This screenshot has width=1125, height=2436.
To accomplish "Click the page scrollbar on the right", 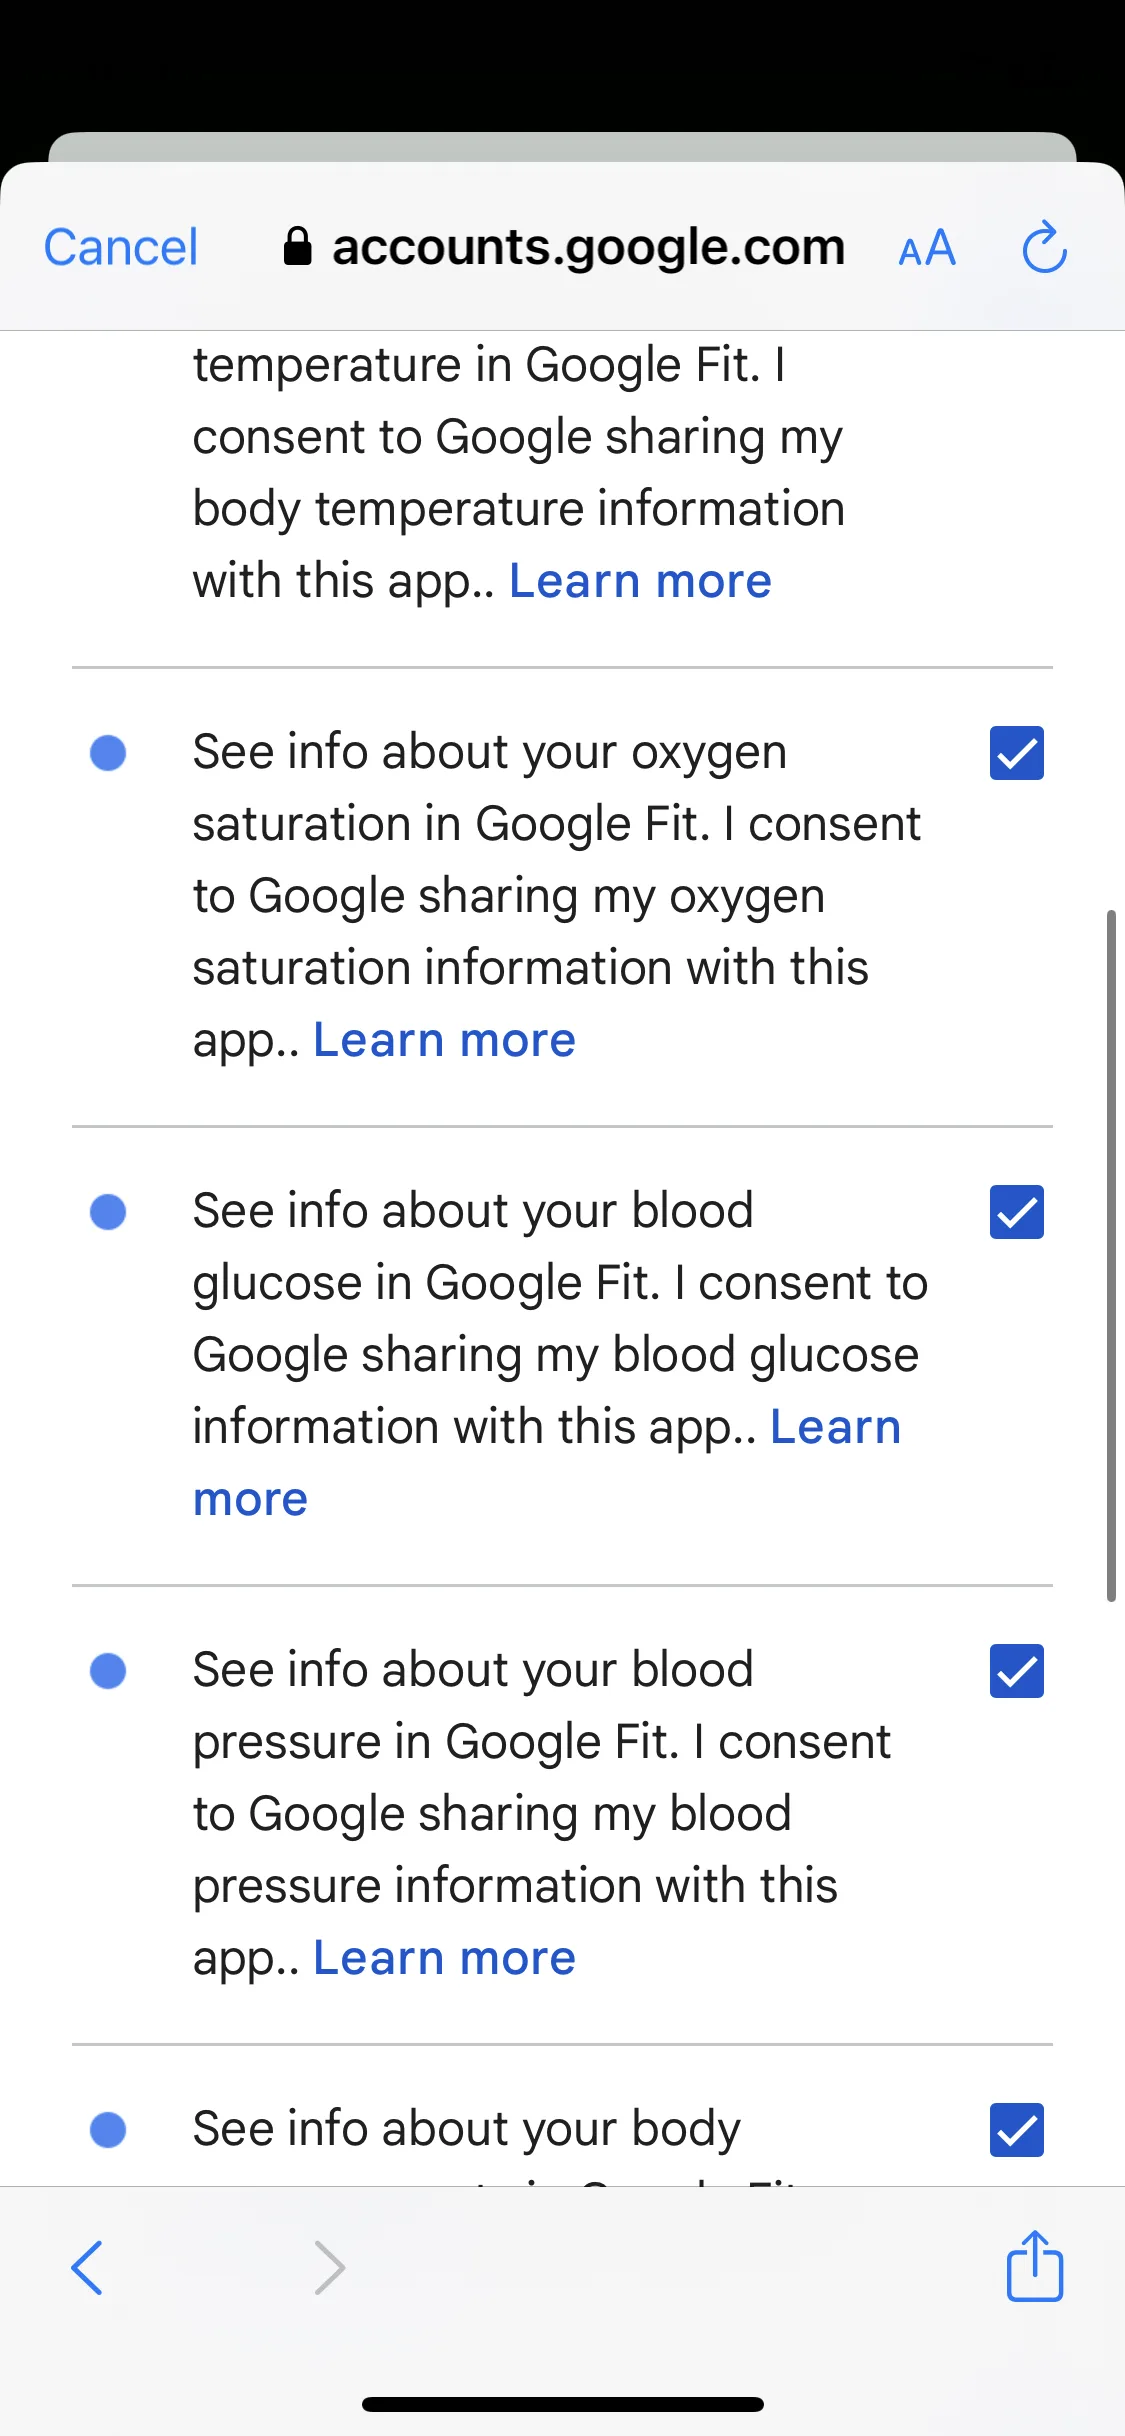I will pos(1110,1255).
